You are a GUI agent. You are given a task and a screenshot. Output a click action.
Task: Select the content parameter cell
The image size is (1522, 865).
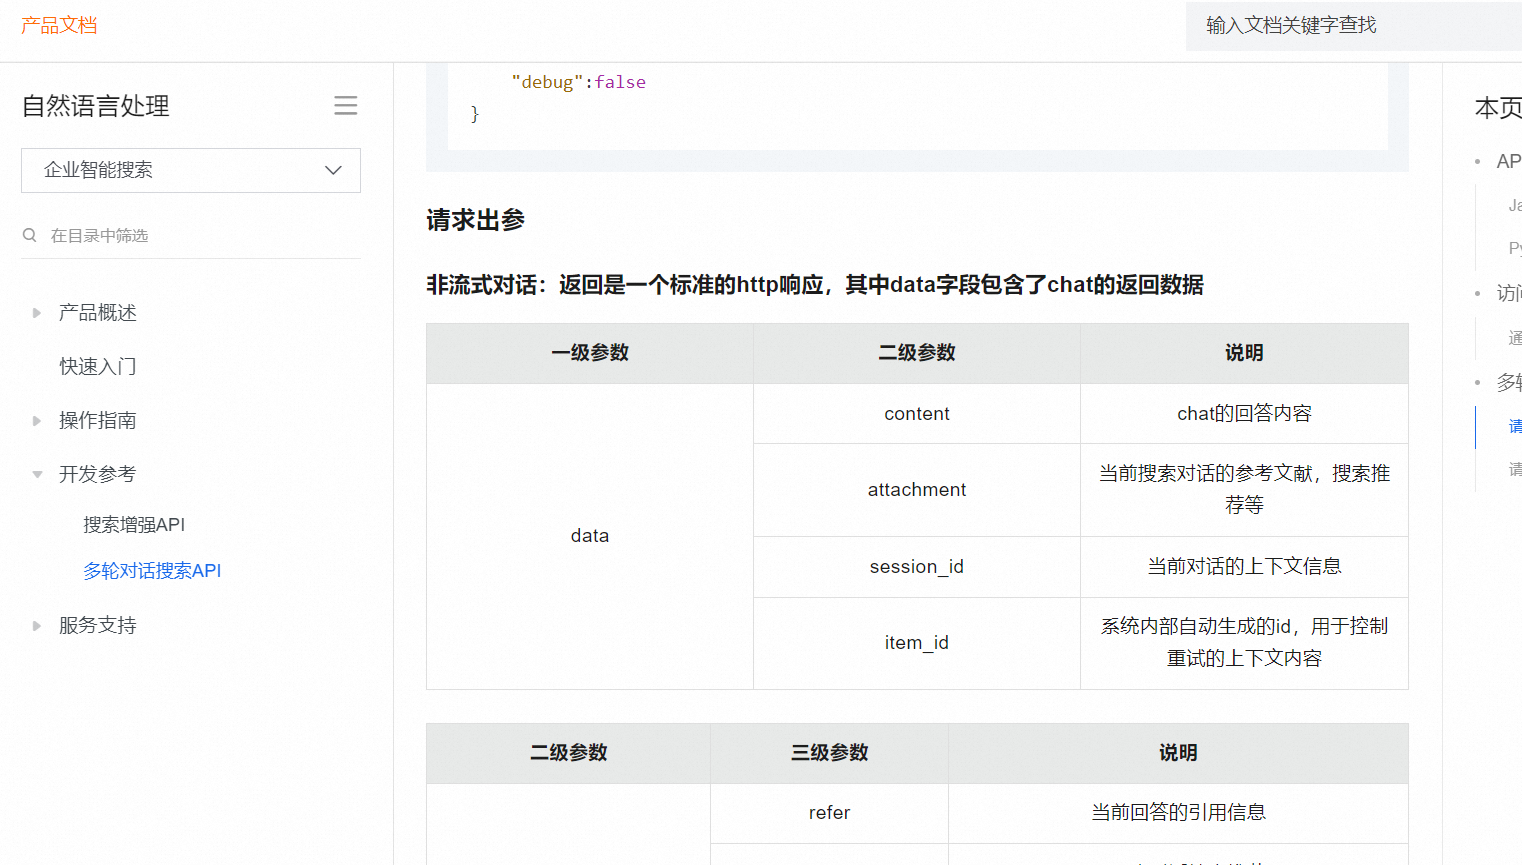pos(917,414)
